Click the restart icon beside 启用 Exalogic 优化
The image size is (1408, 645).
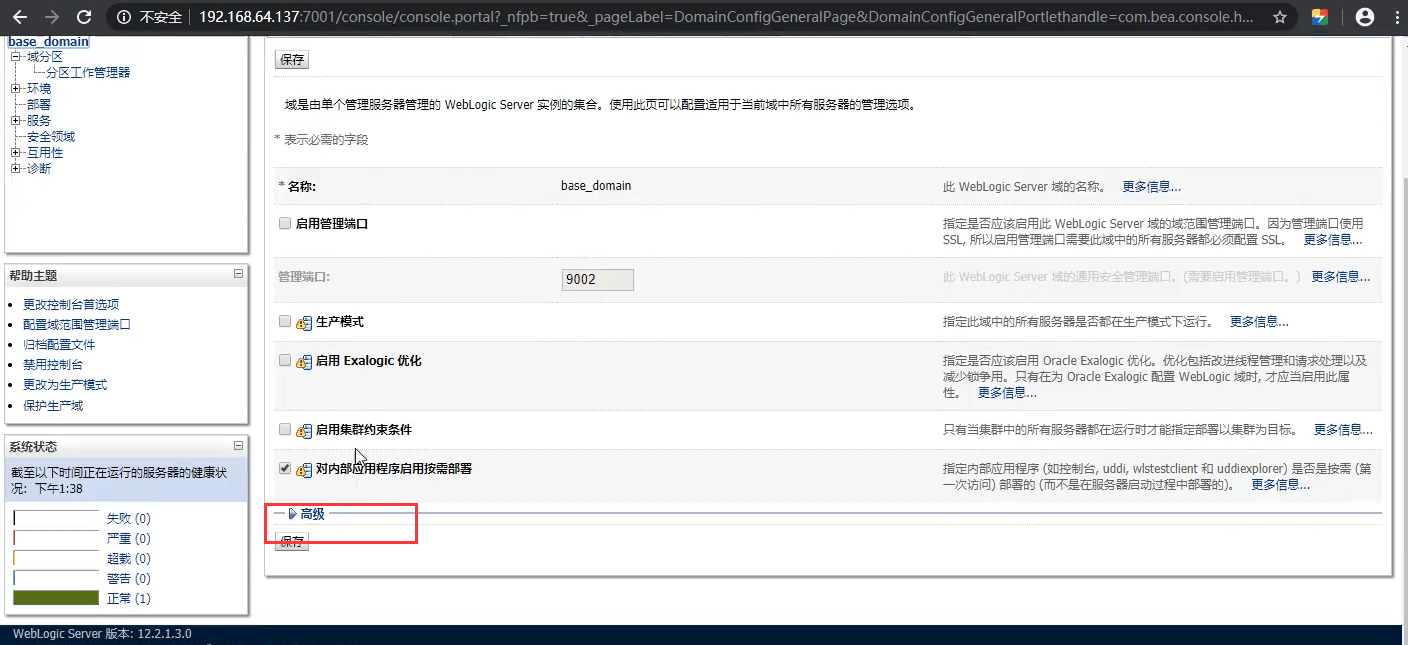(305, 361)
